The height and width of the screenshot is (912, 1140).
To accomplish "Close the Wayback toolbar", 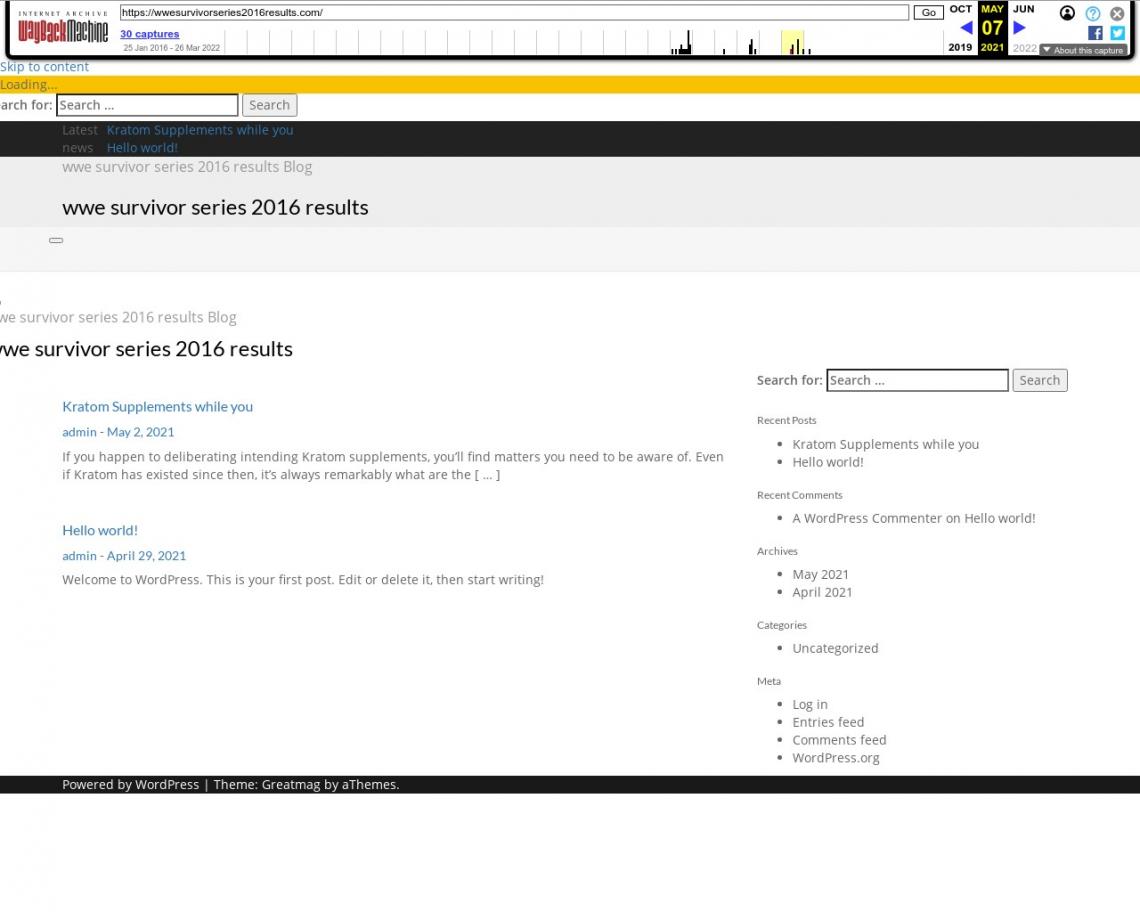I will click(x=1117, y=13).
